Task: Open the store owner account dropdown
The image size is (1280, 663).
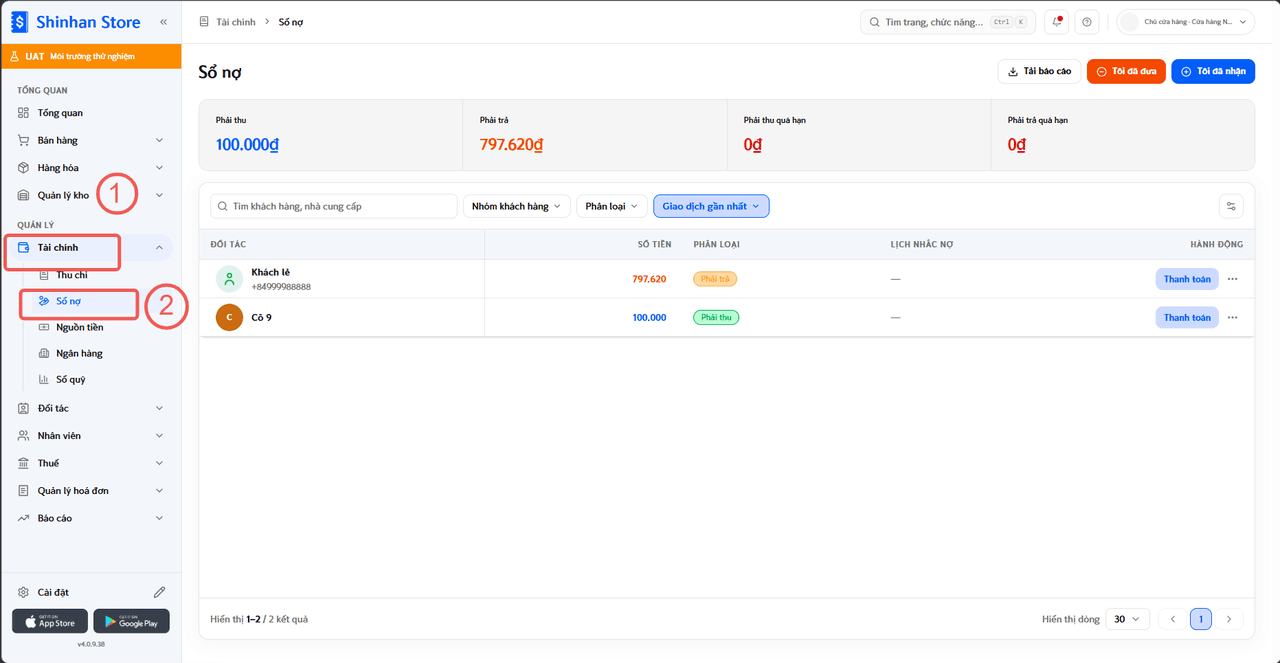Action: [x=1186, y=22]
